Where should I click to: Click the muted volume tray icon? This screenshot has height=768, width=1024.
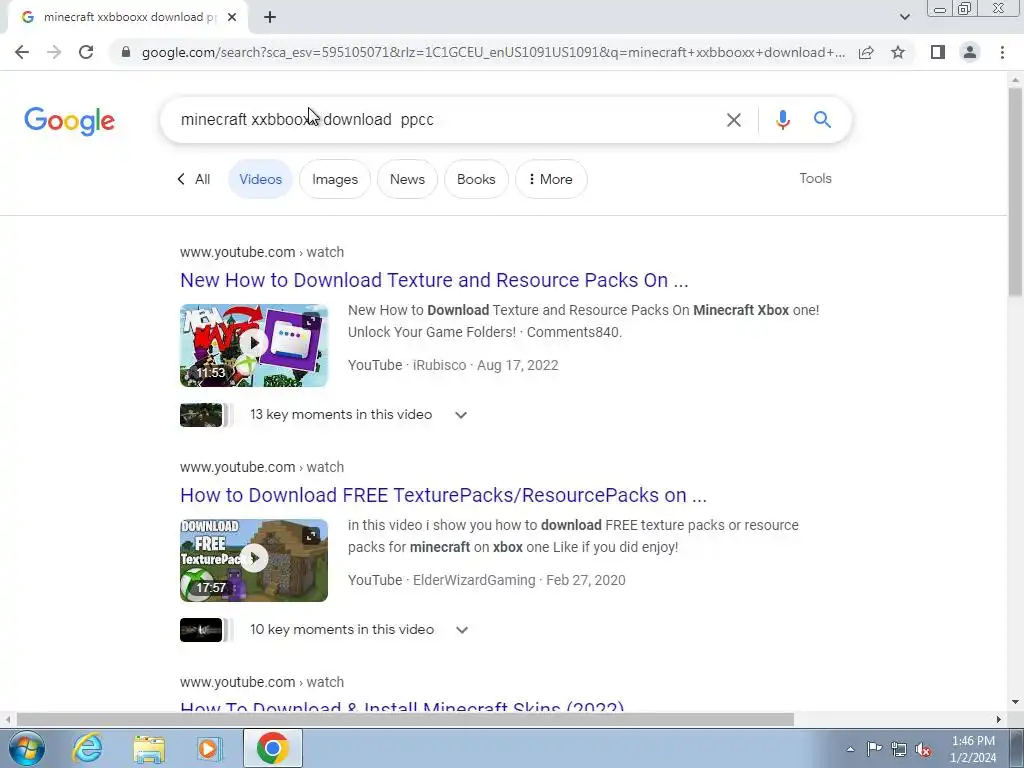click(x=923, y=749)
